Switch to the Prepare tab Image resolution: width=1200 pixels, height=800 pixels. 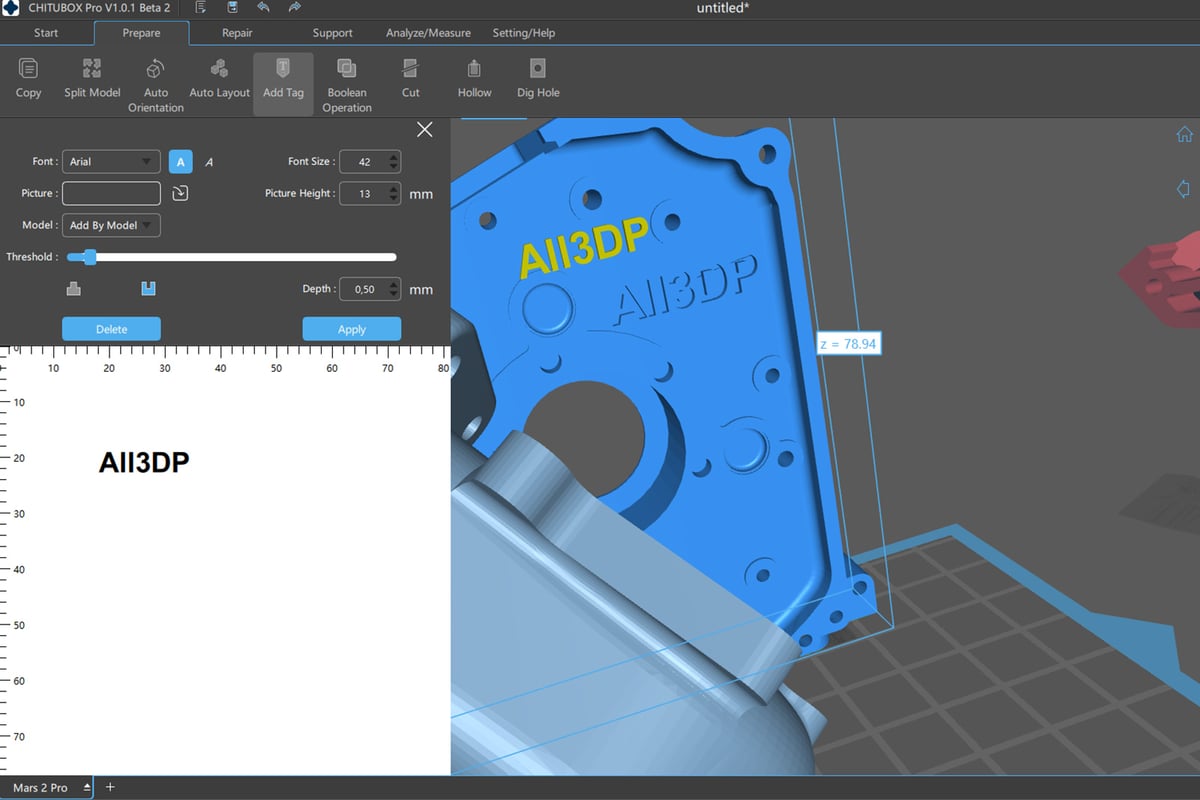[141, 33]
